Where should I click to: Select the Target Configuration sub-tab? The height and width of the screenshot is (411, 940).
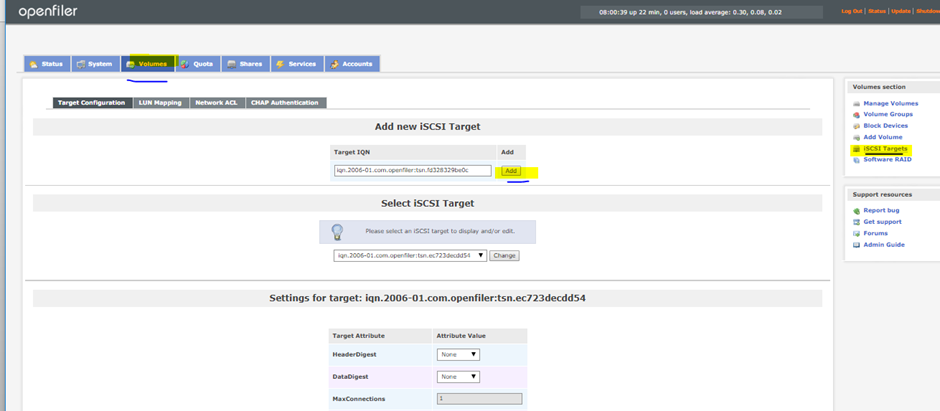(92, 103)
